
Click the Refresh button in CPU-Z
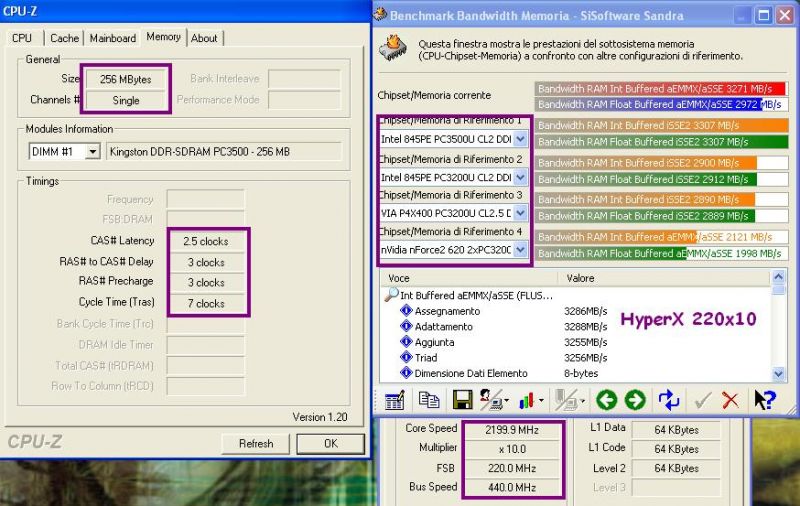(x=256, y=444)
